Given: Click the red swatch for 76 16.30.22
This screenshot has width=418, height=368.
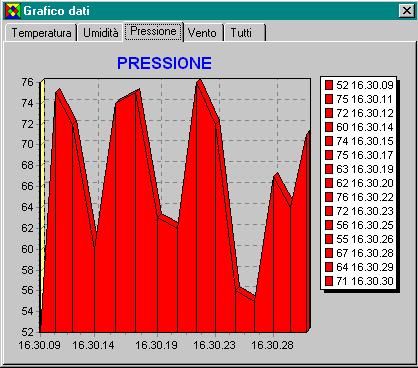Looking at the screenshot, I should tap(329, 197).
